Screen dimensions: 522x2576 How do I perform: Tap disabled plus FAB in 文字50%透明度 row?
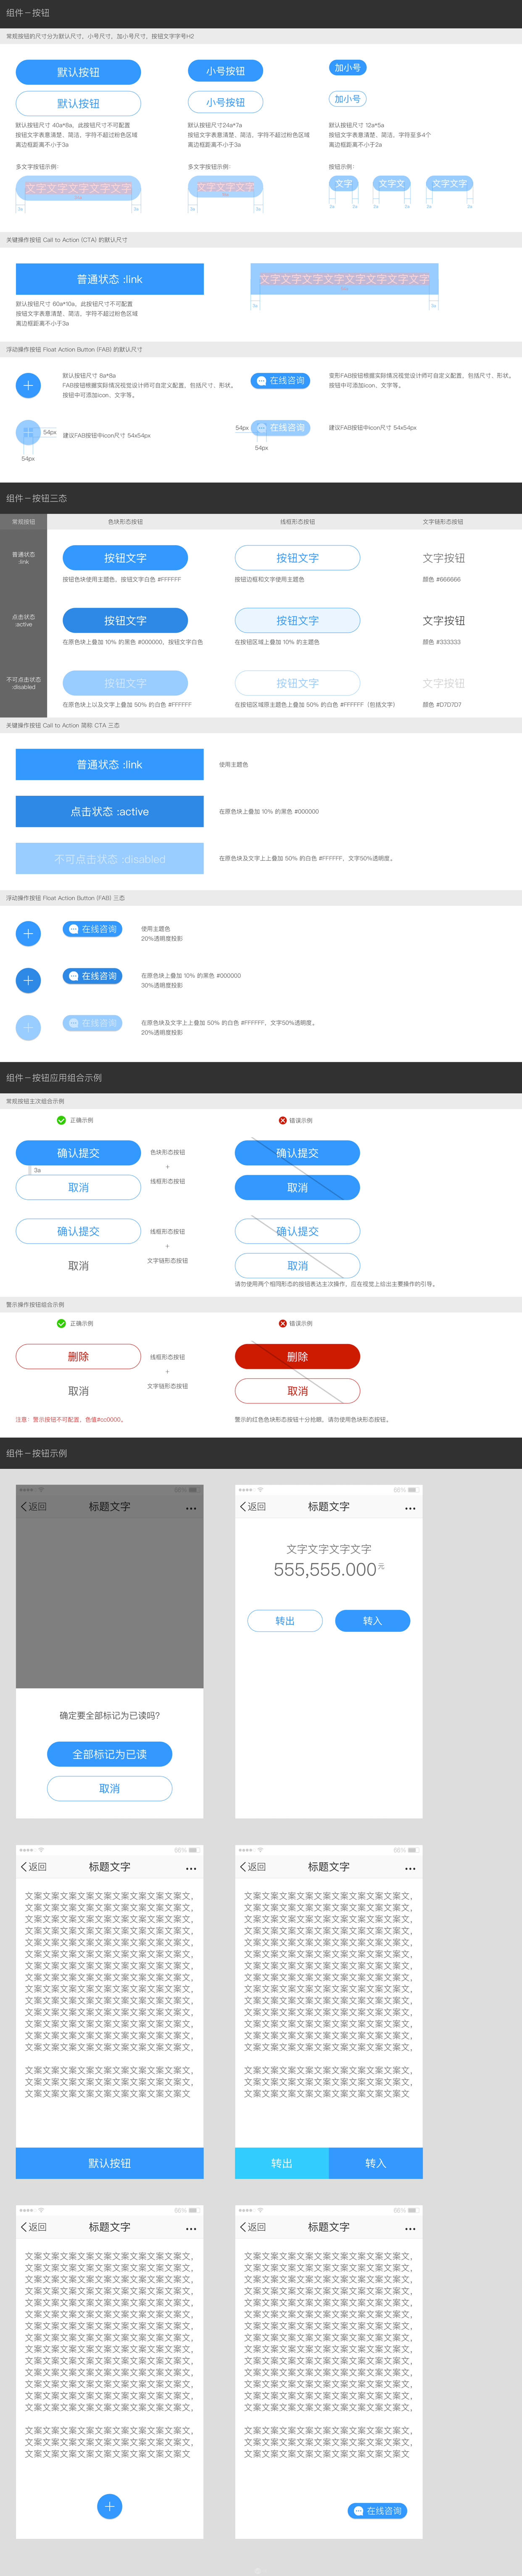pos(28,1028)
